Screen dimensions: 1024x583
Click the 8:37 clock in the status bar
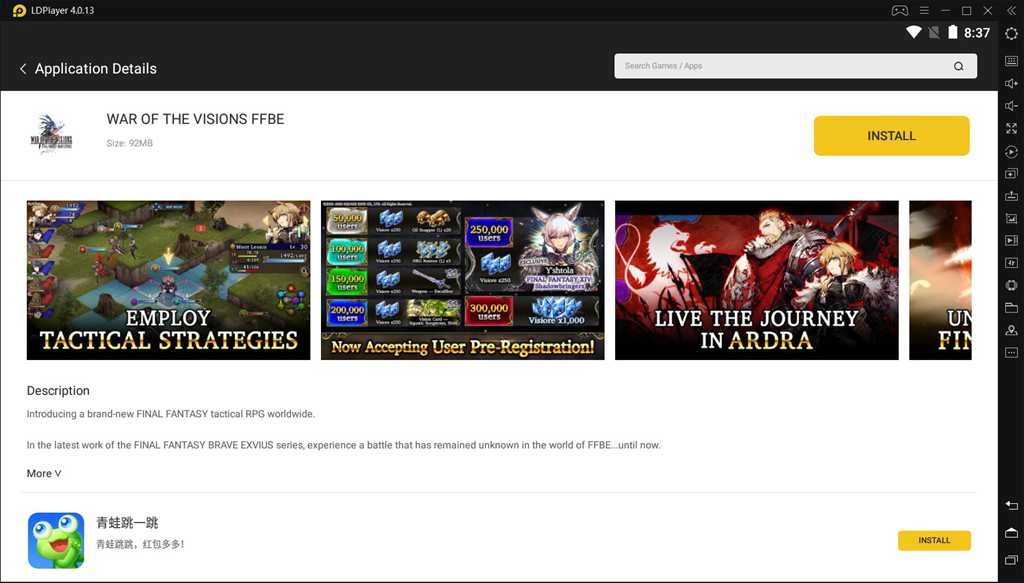977,33
